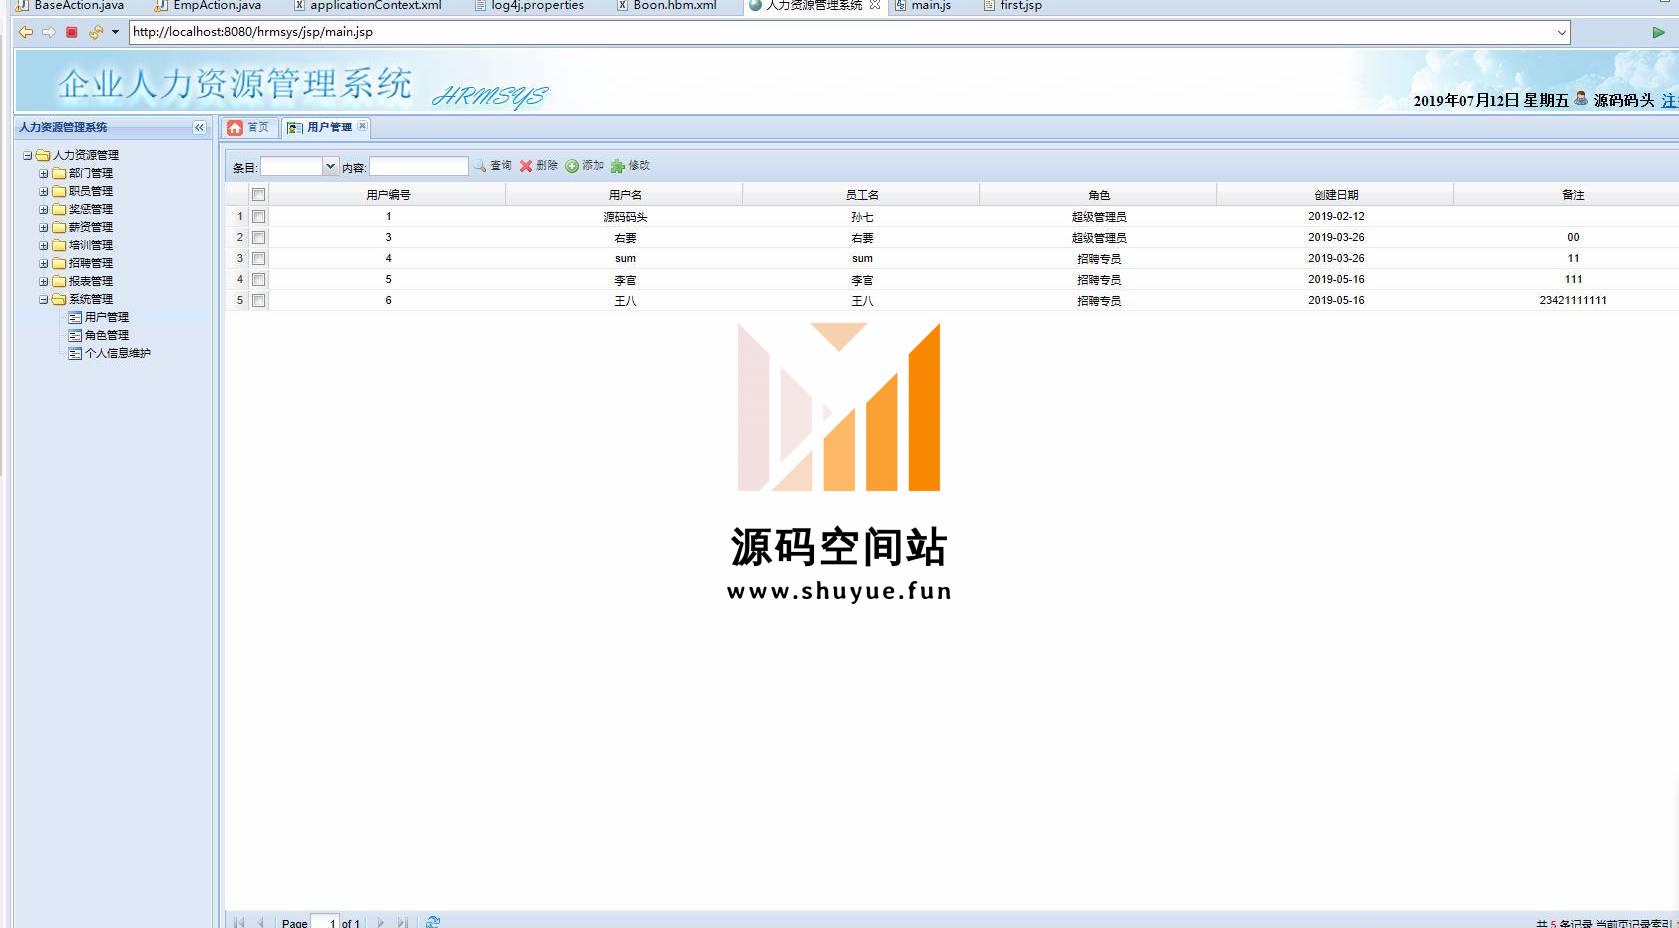Click the open folder icon of 系统管理
Screen dimensions: 1679x928
[59, 299]
